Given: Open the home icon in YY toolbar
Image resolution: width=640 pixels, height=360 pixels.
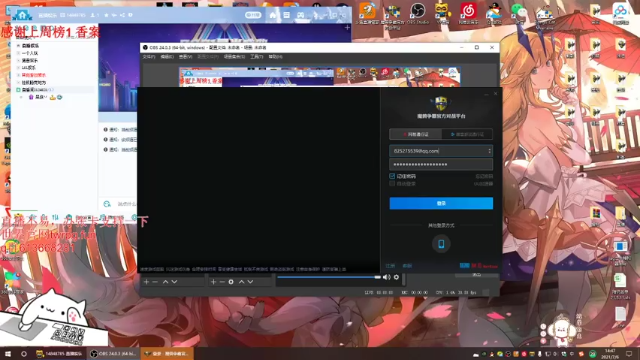Looking at the screenshot, I should [x=273, y=15].
